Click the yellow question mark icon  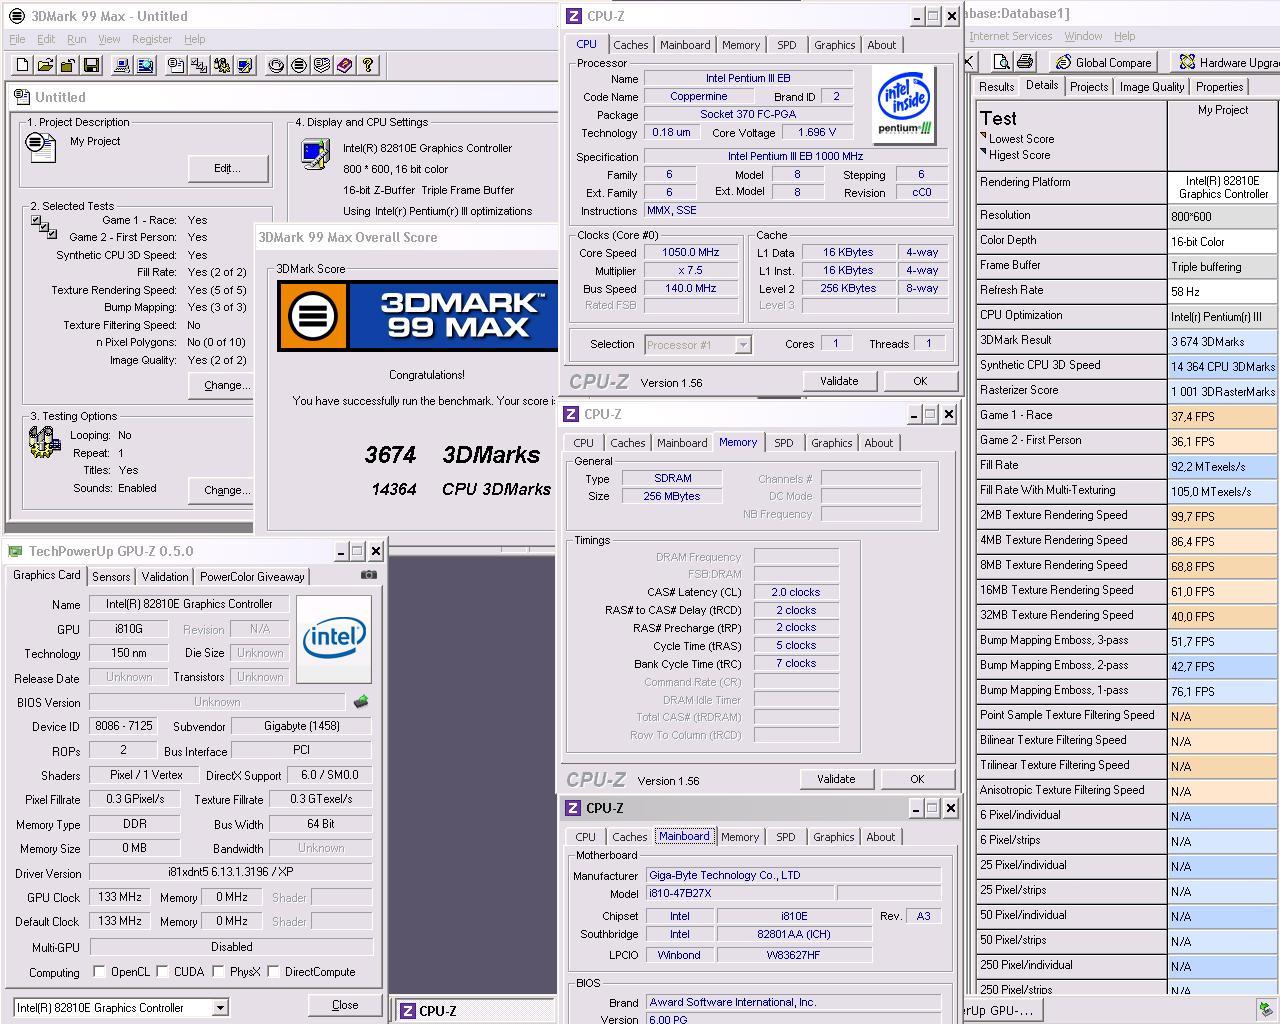[368, 65]
